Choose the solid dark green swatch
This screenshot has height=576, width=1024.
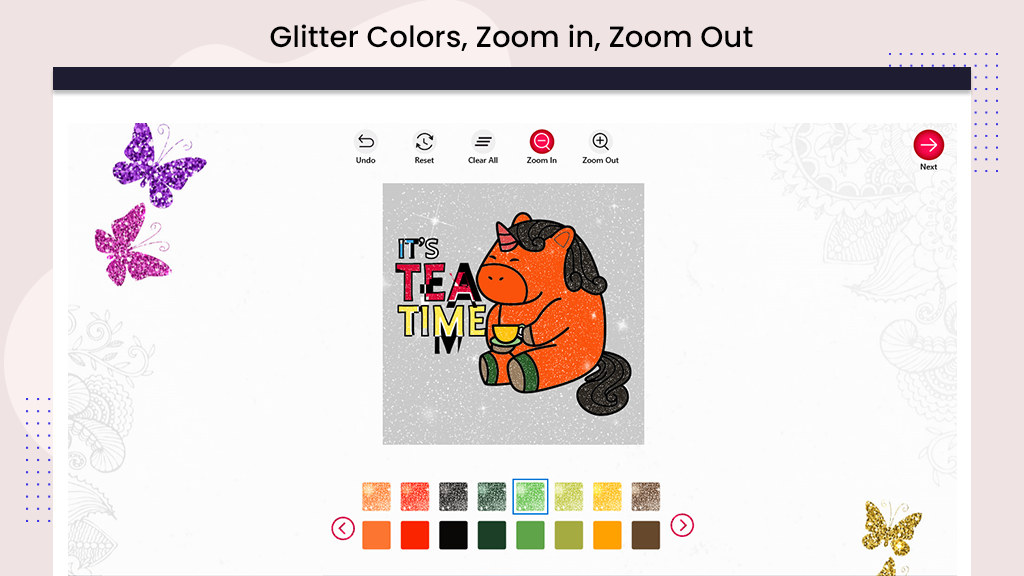492,535
